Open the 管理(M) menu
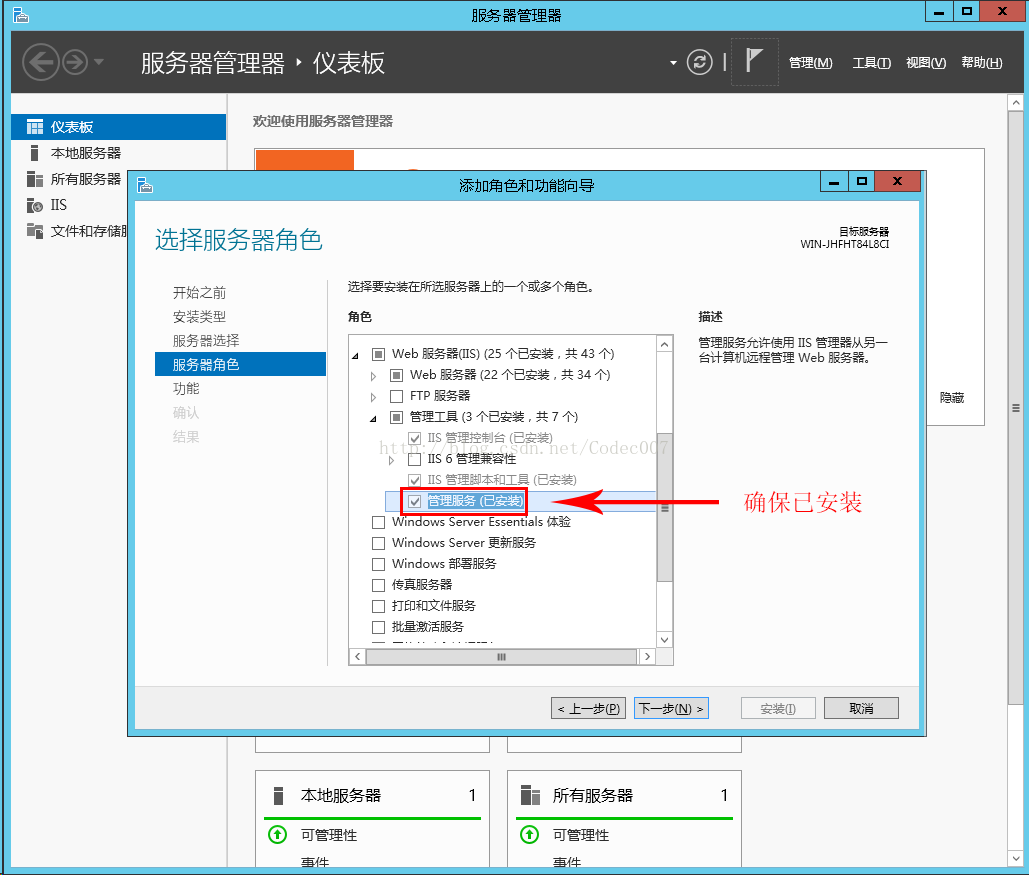Viewport: 1029px width, 875px height. (x=810, y=62)
